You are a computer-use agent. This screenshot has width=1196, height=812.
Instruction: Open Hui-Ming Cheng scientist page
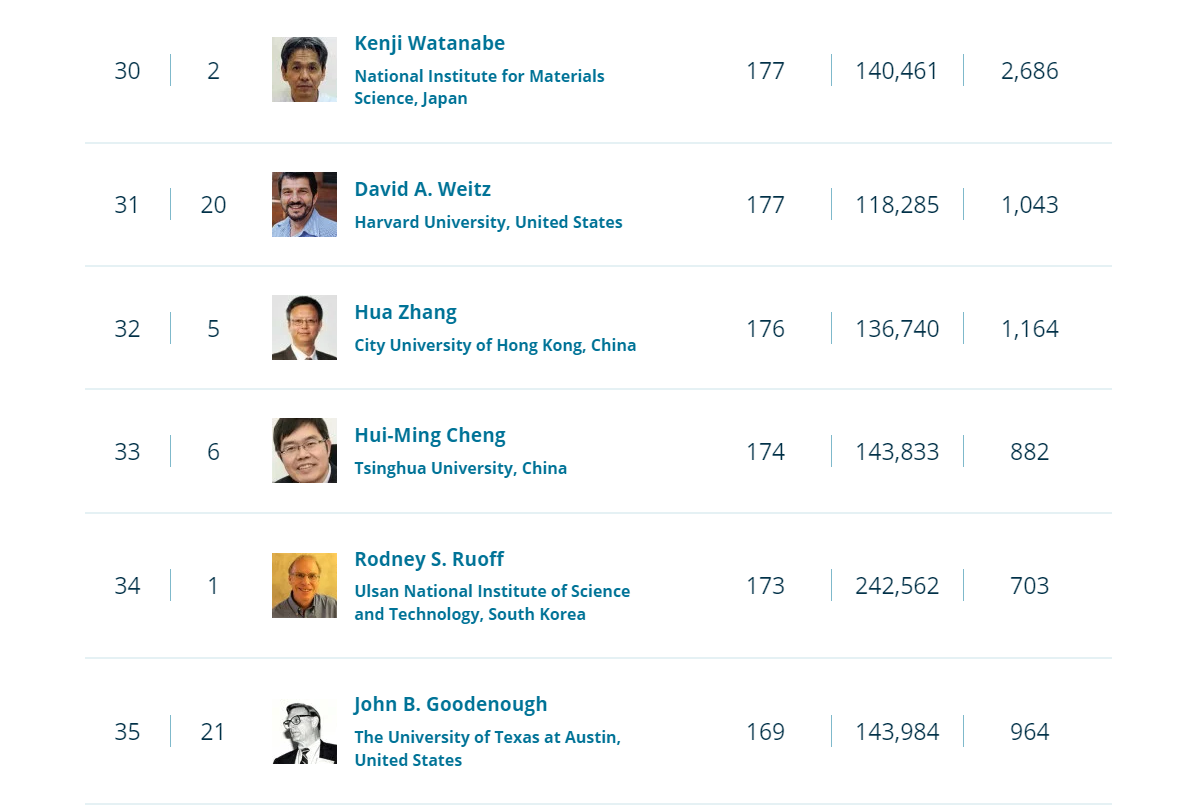(x=430, y=435)
